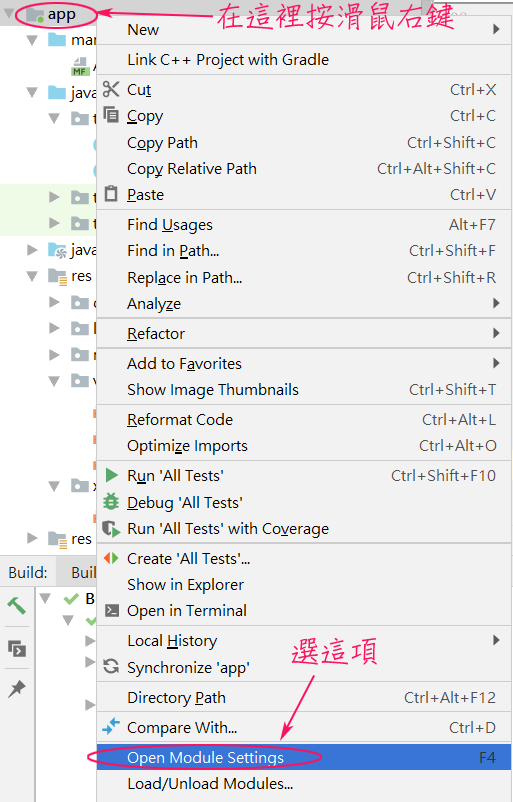Click the Copy icon in context menu
The image size is (513, 802).
tap(111, 115)
